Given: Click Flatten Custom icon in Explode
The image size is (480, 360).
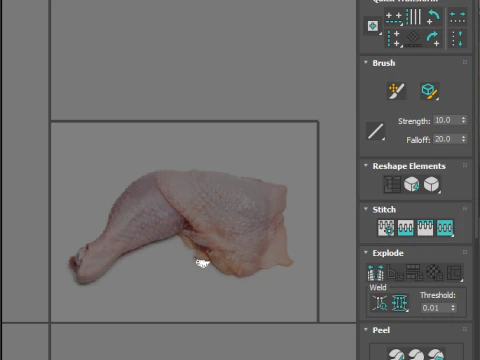Looking at the screenshot, I should 454,273.
